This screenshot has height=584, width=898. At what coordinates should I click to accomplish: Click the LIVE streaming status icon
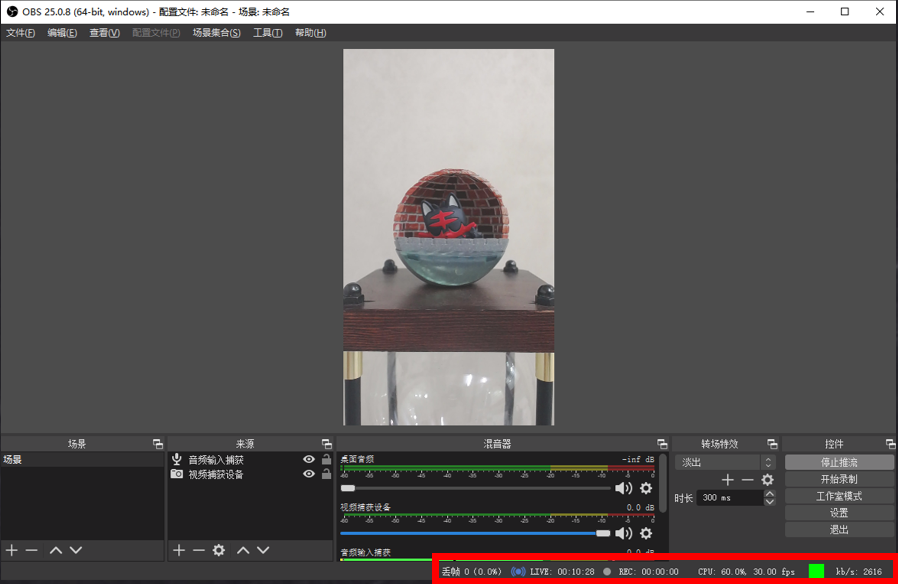tap(518, 571)
